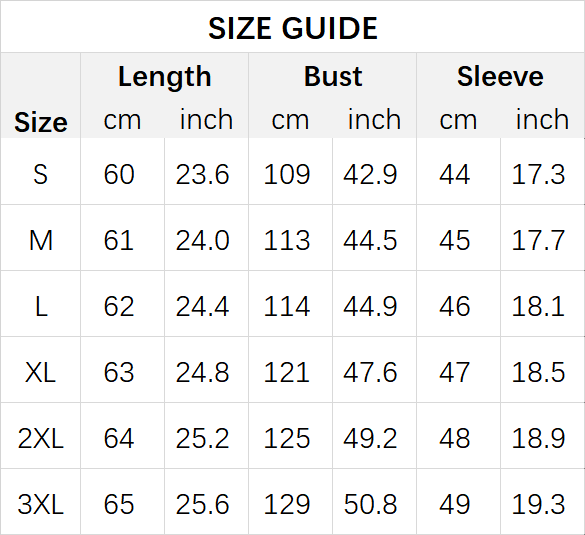585x535 pixels.
Task: Select the L size row label
Action: pos(41,306)
